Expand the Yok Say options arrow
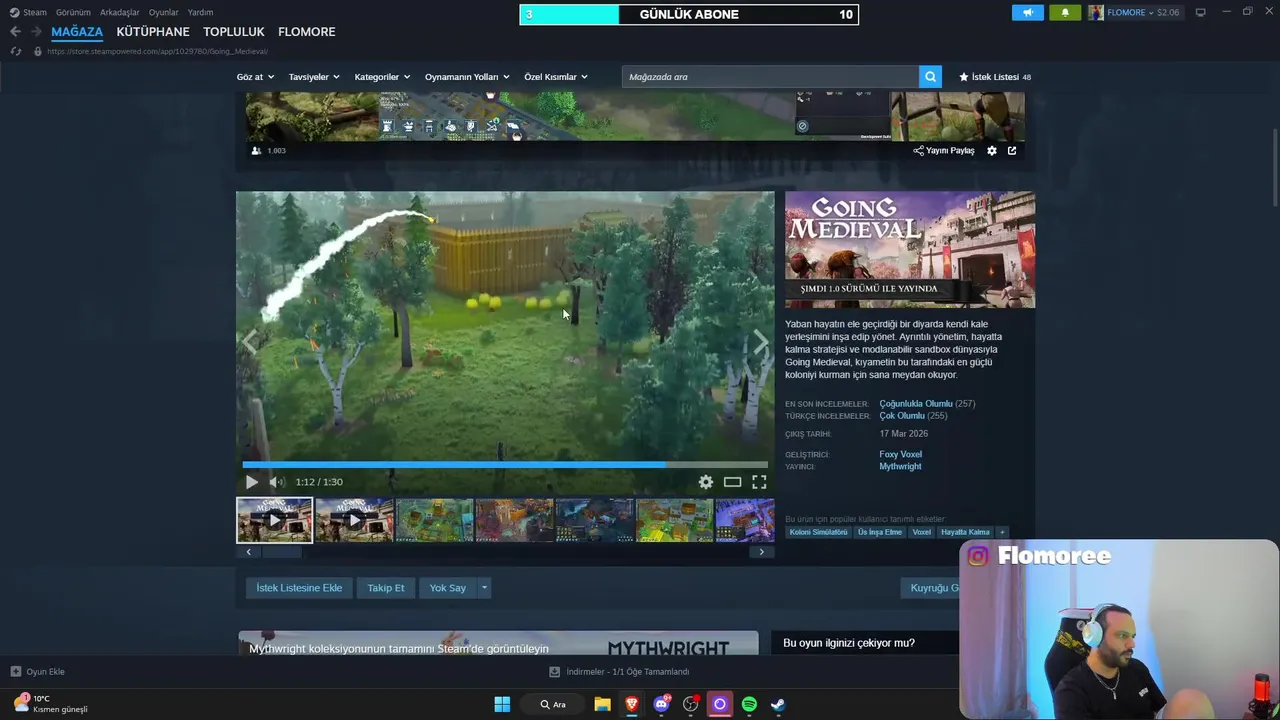 tap(484, 588)
